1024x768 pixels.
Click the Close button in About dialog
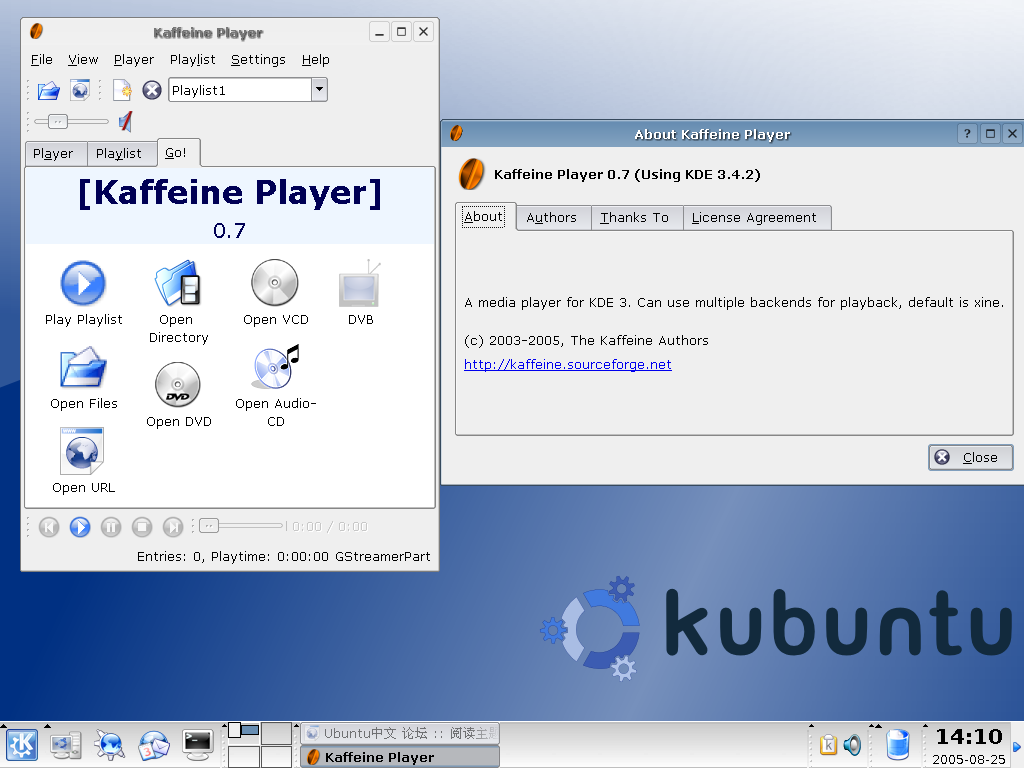point(970,457)
